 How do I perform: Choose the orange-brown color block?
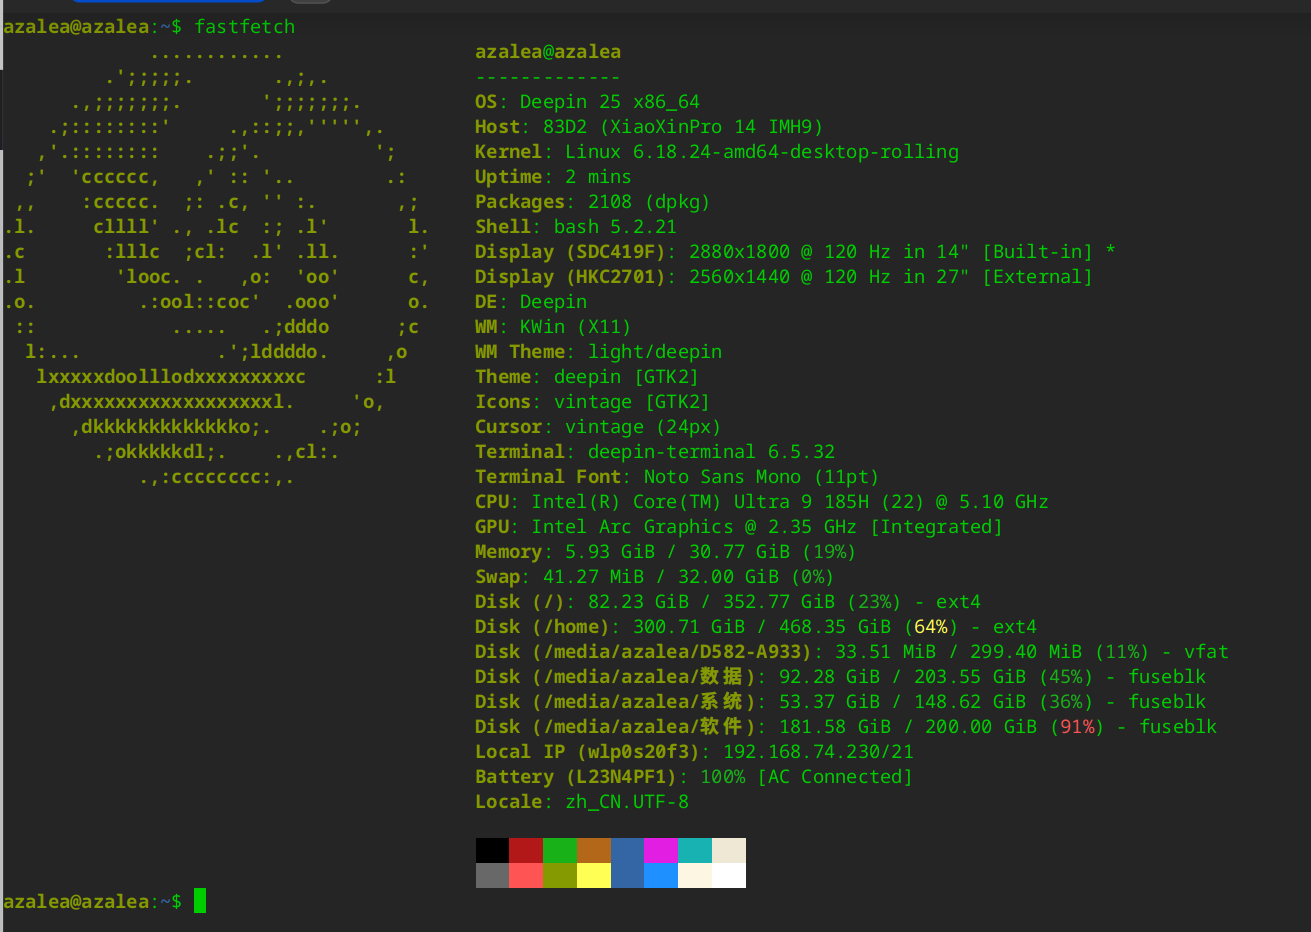pos(594,850)
